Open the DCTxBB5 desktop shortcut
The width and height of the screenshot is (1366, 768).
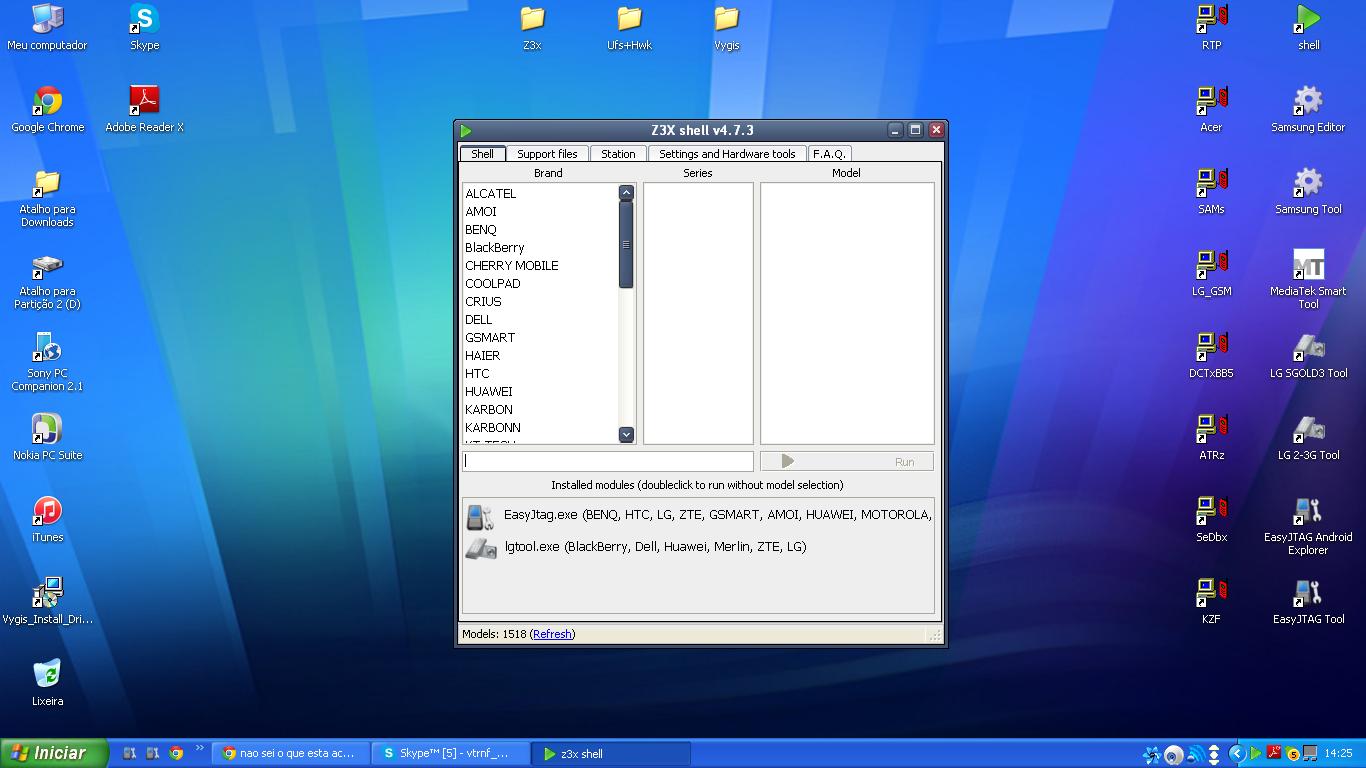coord(1211,355)
